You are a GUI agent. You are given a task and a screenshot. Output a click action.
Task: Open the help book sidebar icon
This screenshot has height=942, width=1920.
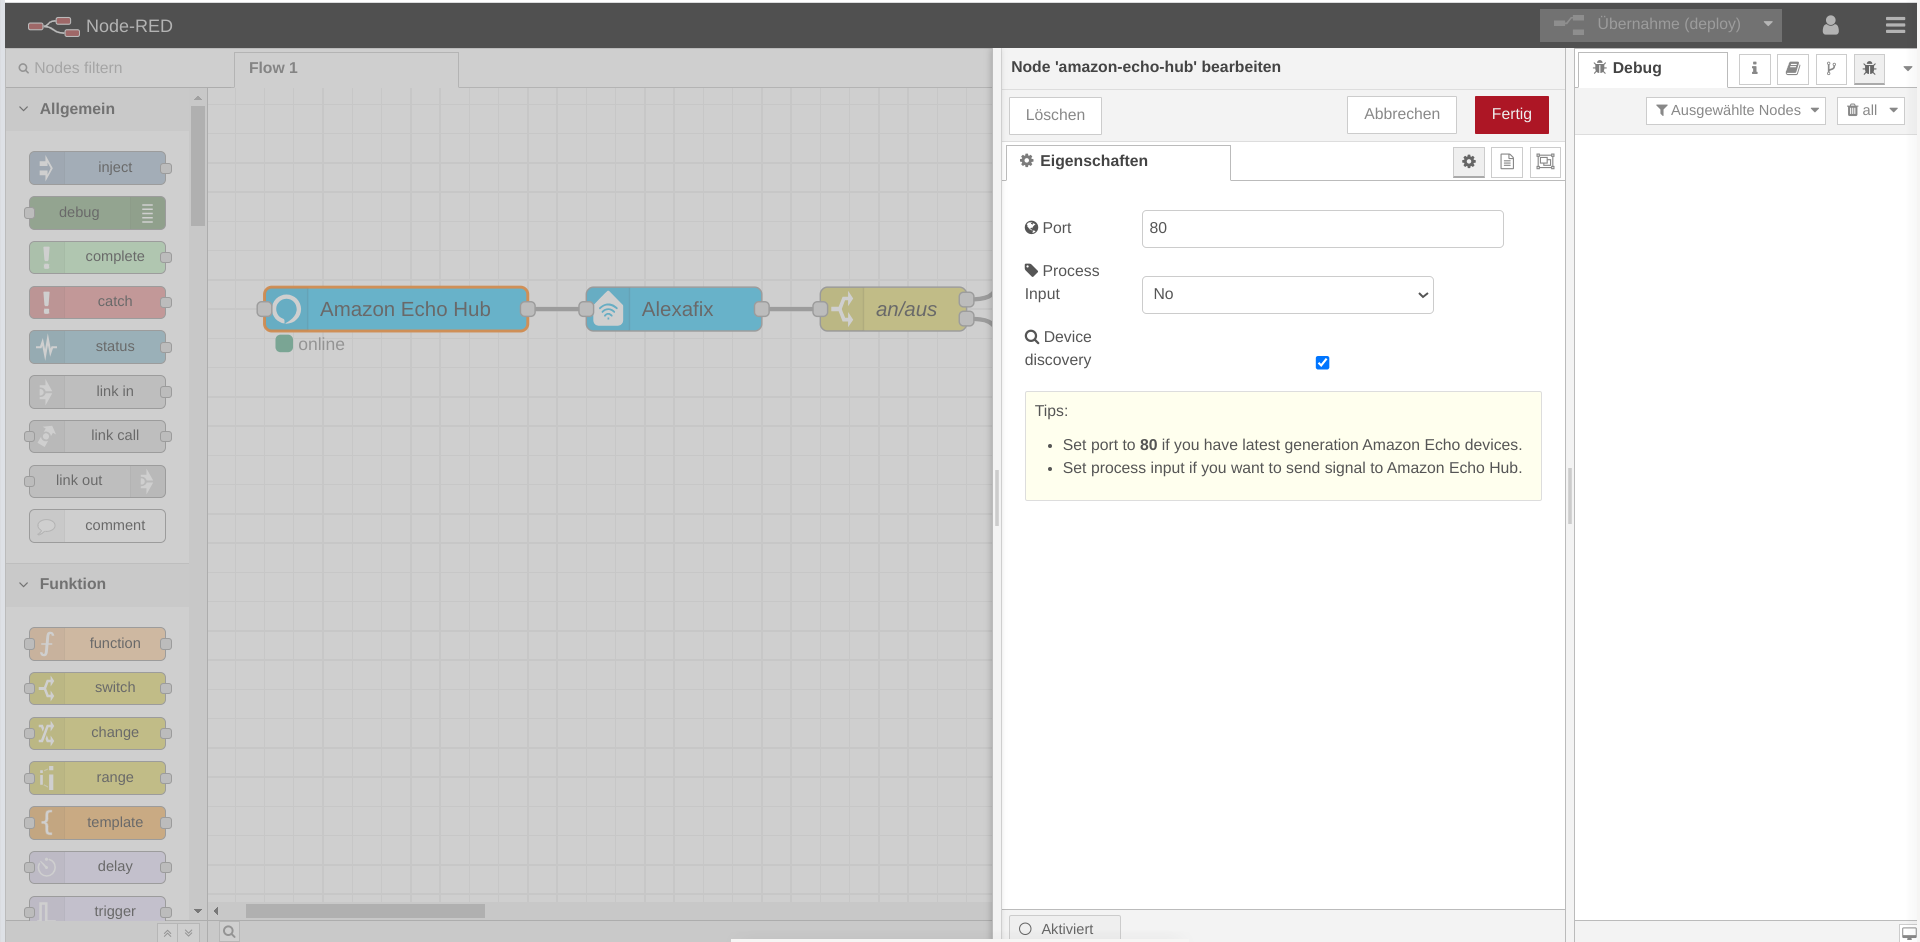point(1792,69)
